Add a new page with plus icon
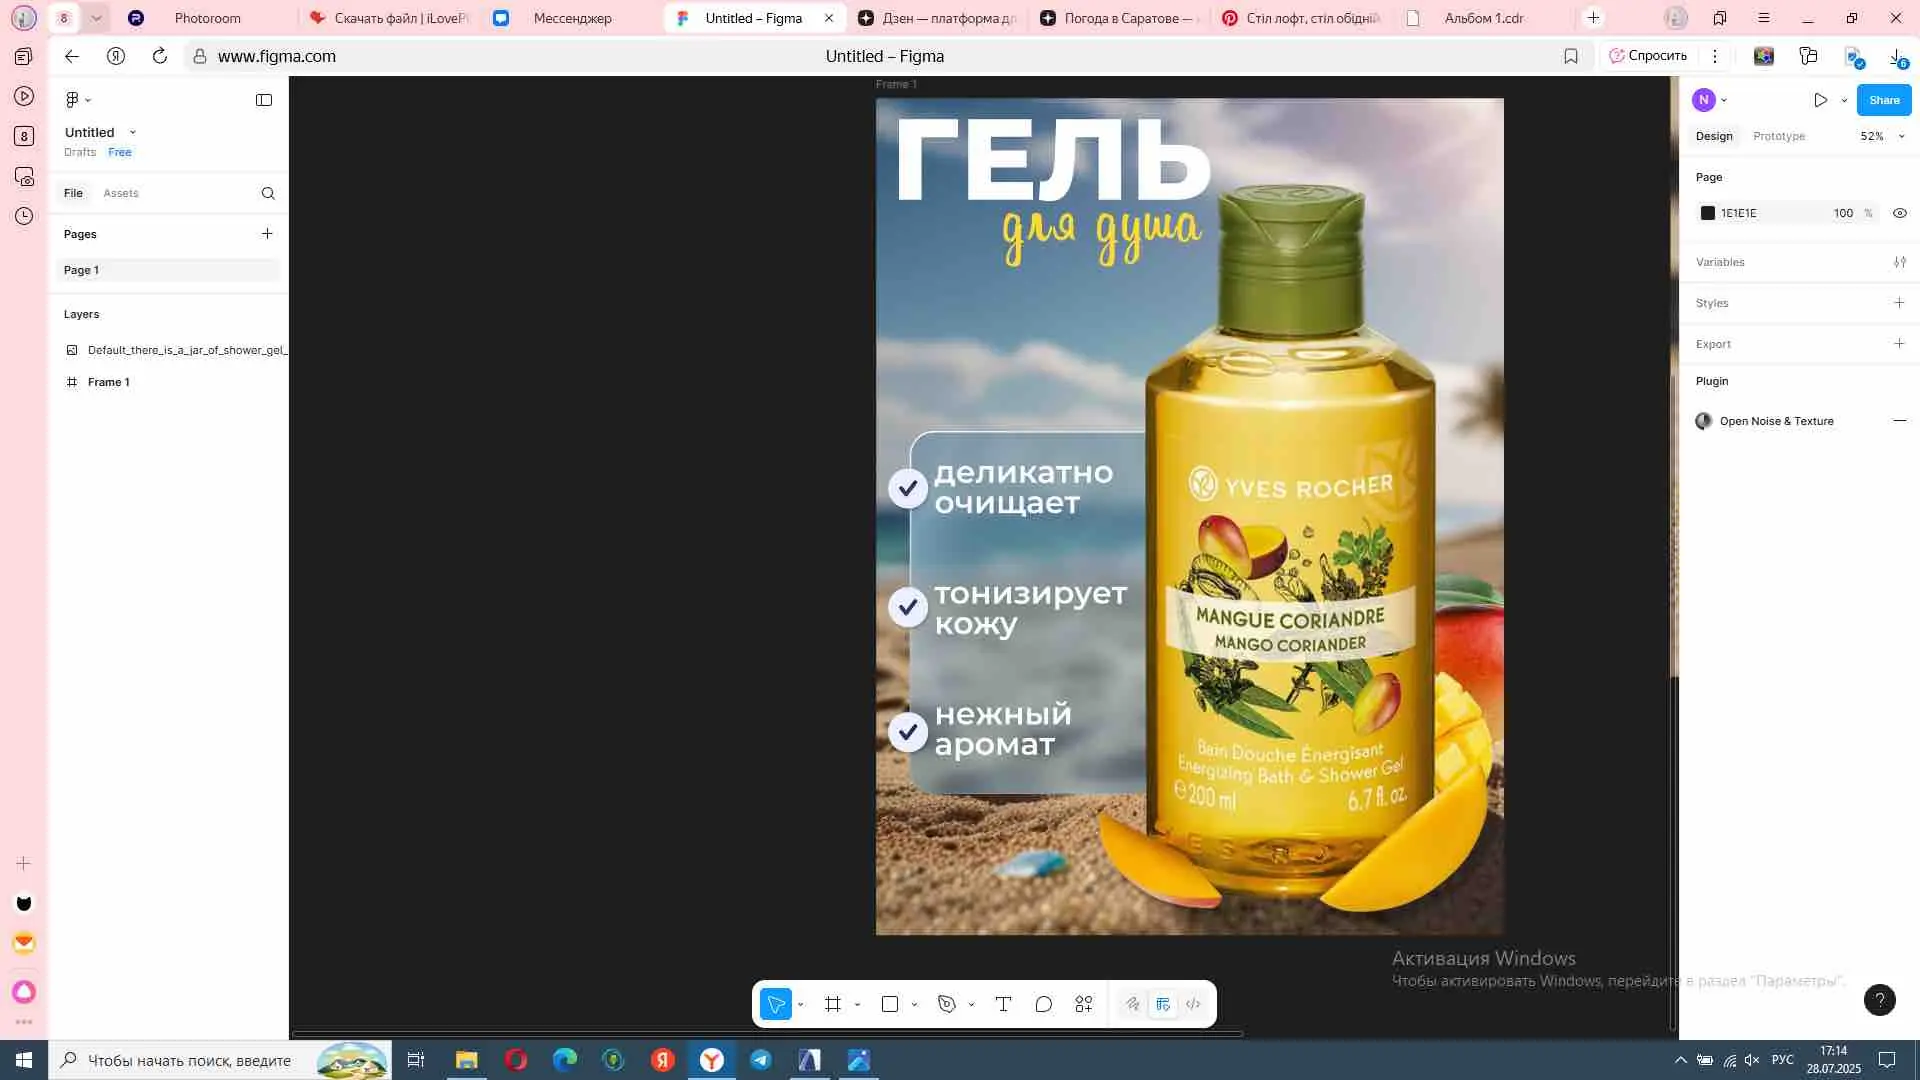Image resolution: width=1920 pixels, height=1080 pixels. click(267, 234)
